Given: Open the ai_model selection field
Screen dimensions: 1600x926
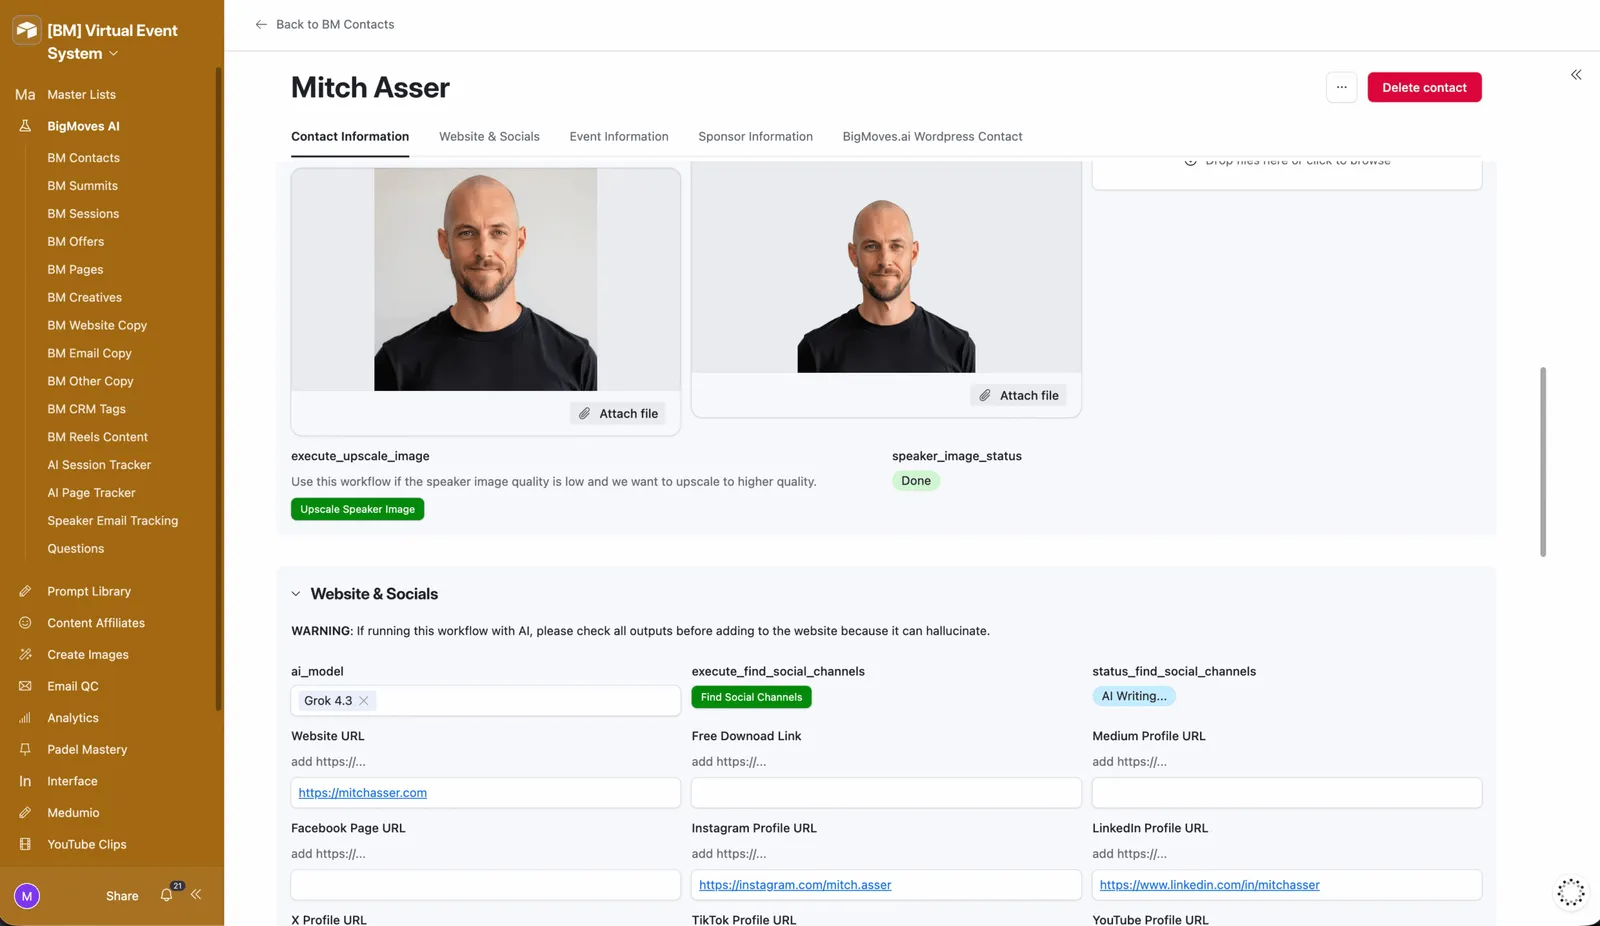Looking at the screenshot, I should (x=486, y=701).
